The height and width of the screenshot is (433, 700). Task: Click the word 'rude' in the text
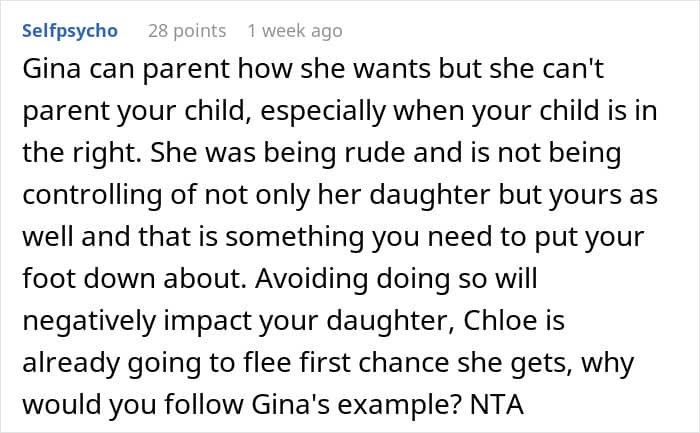[x=375, y=153]
